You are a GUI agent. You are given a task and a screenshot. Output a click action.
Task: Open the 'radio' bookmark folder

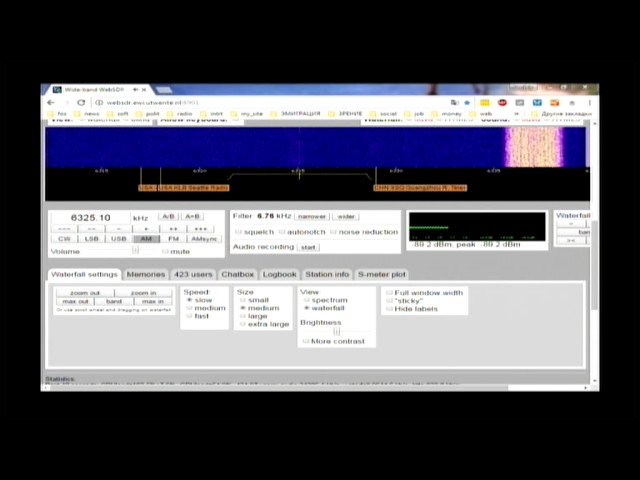180,114
